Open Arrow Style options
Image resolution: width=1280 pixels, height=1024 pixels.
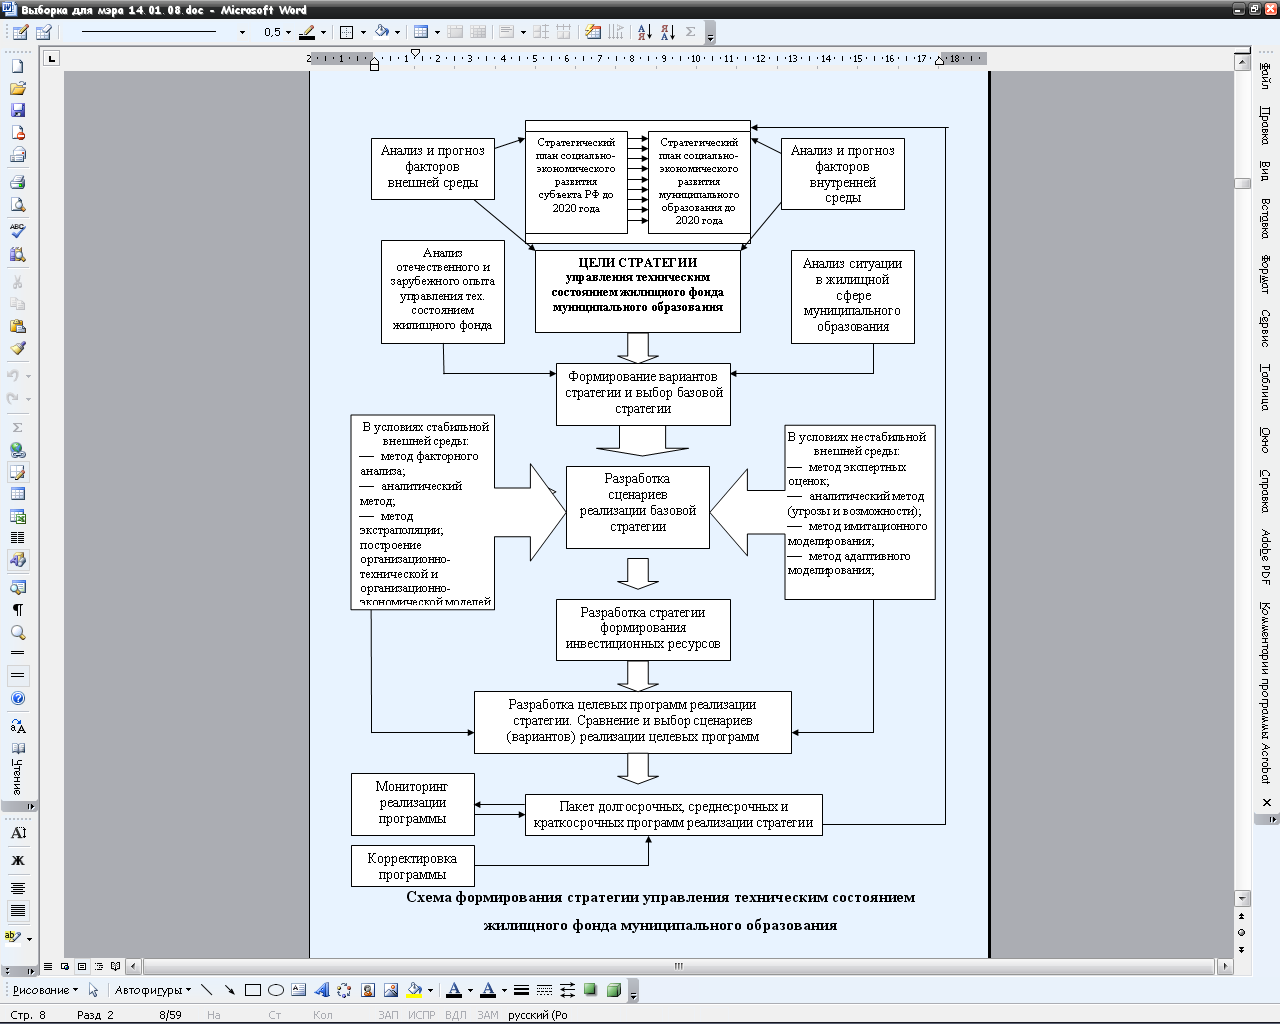567,990
